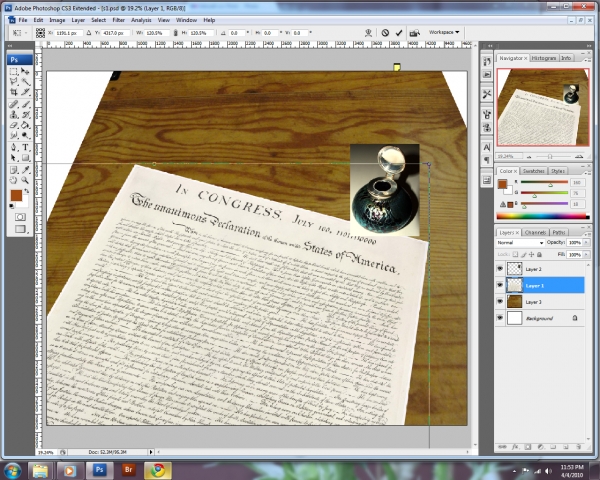Open the Opacity slider arrow
Viewport: 600px width, 480px height.
point(586,243)
